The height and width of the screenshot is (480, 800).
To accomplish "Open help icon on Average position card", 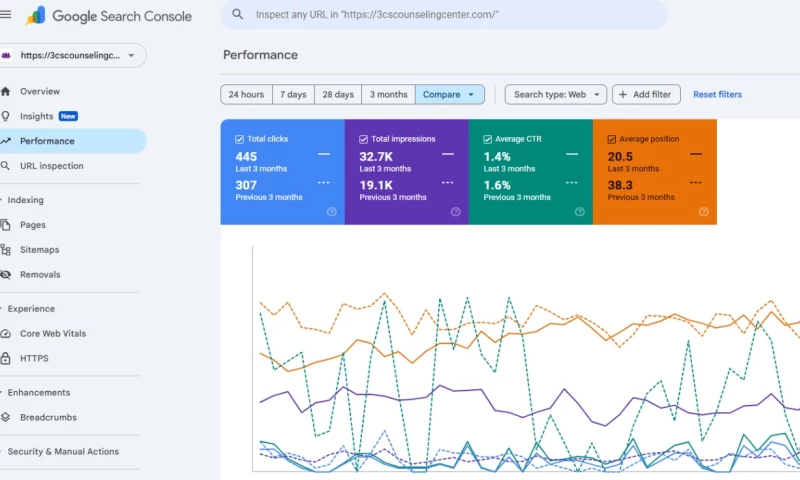I will pos(703,212).
